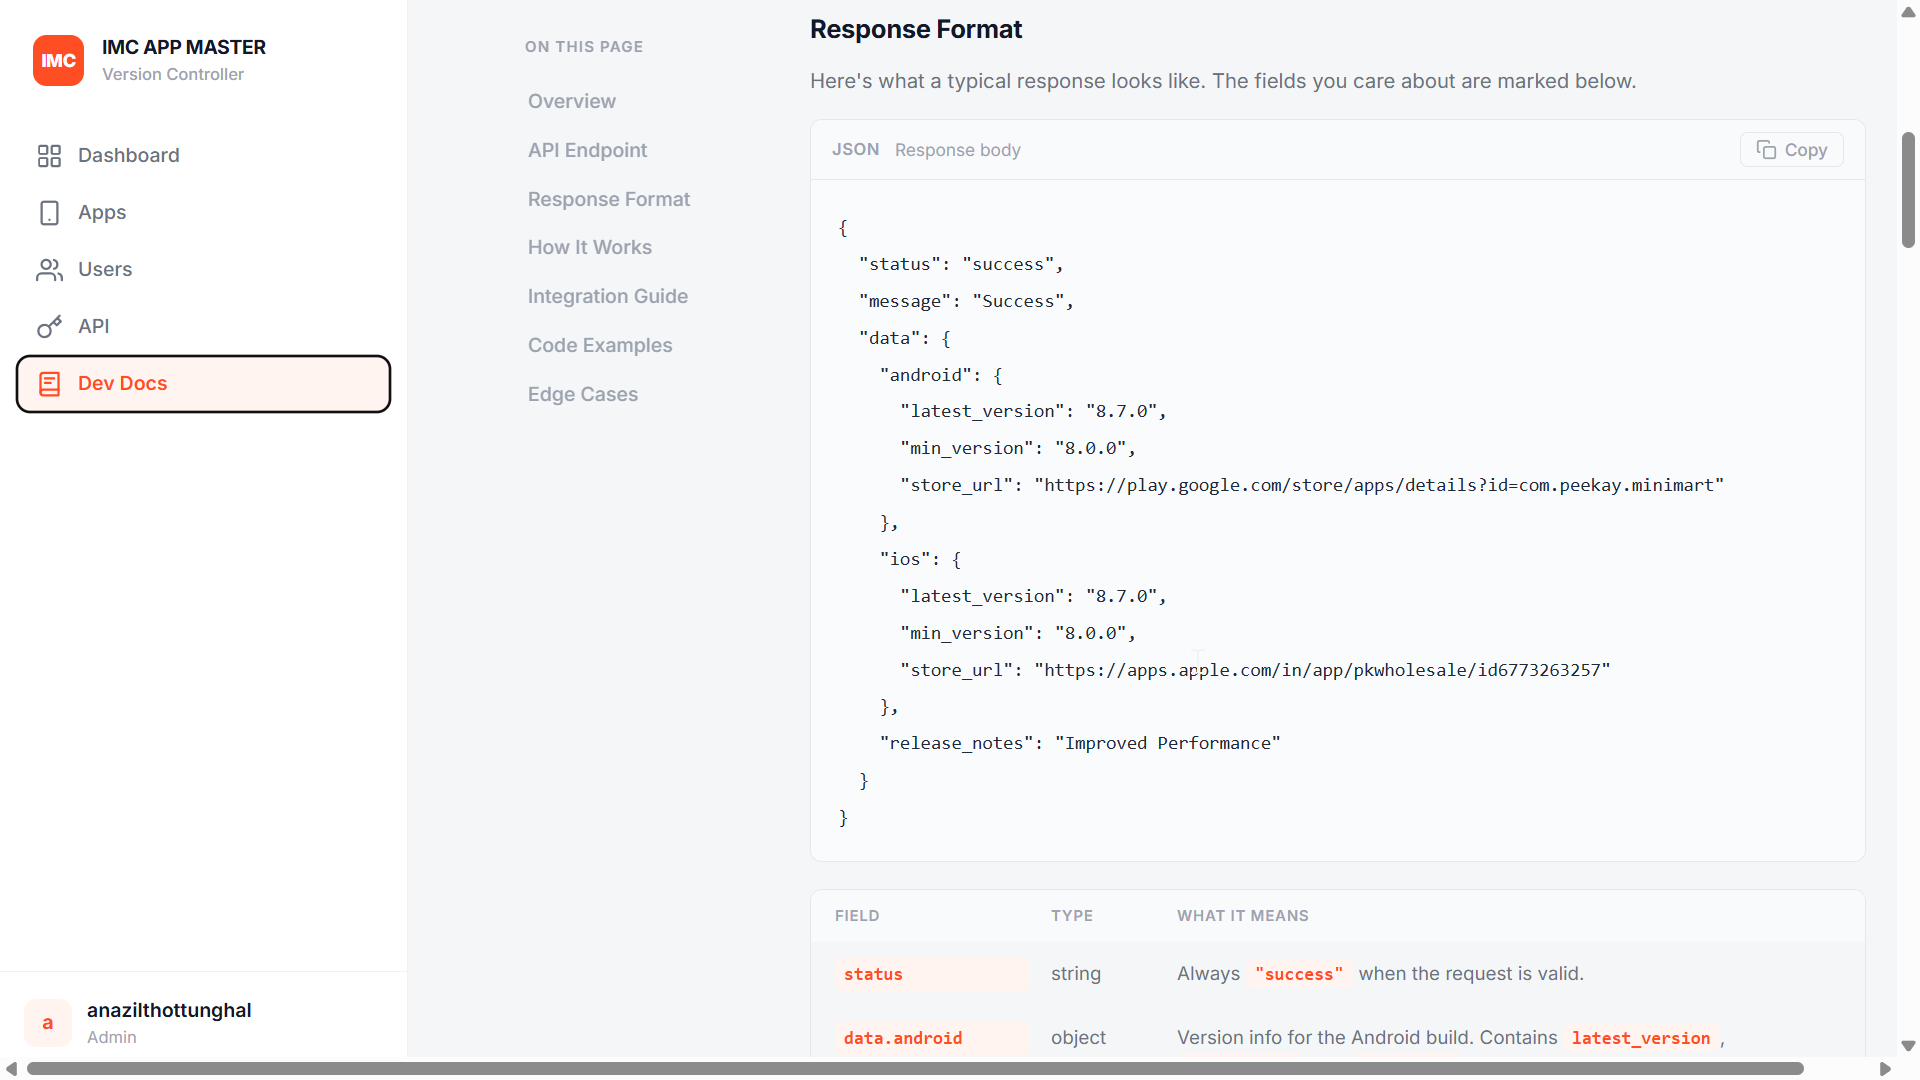1920x1080 pixels.
Task: Jump to the Overview section
Action: (571, 101)
